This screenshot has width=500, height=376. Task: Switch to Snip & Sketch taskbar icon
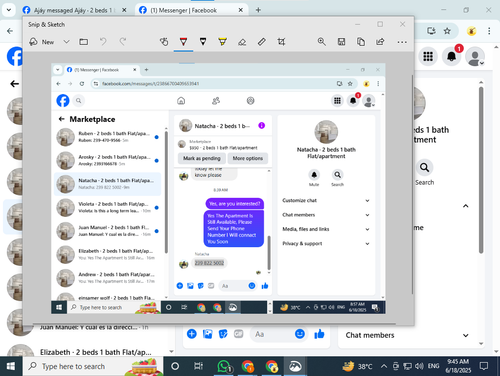pyautogui.click(x=295, y=366)
